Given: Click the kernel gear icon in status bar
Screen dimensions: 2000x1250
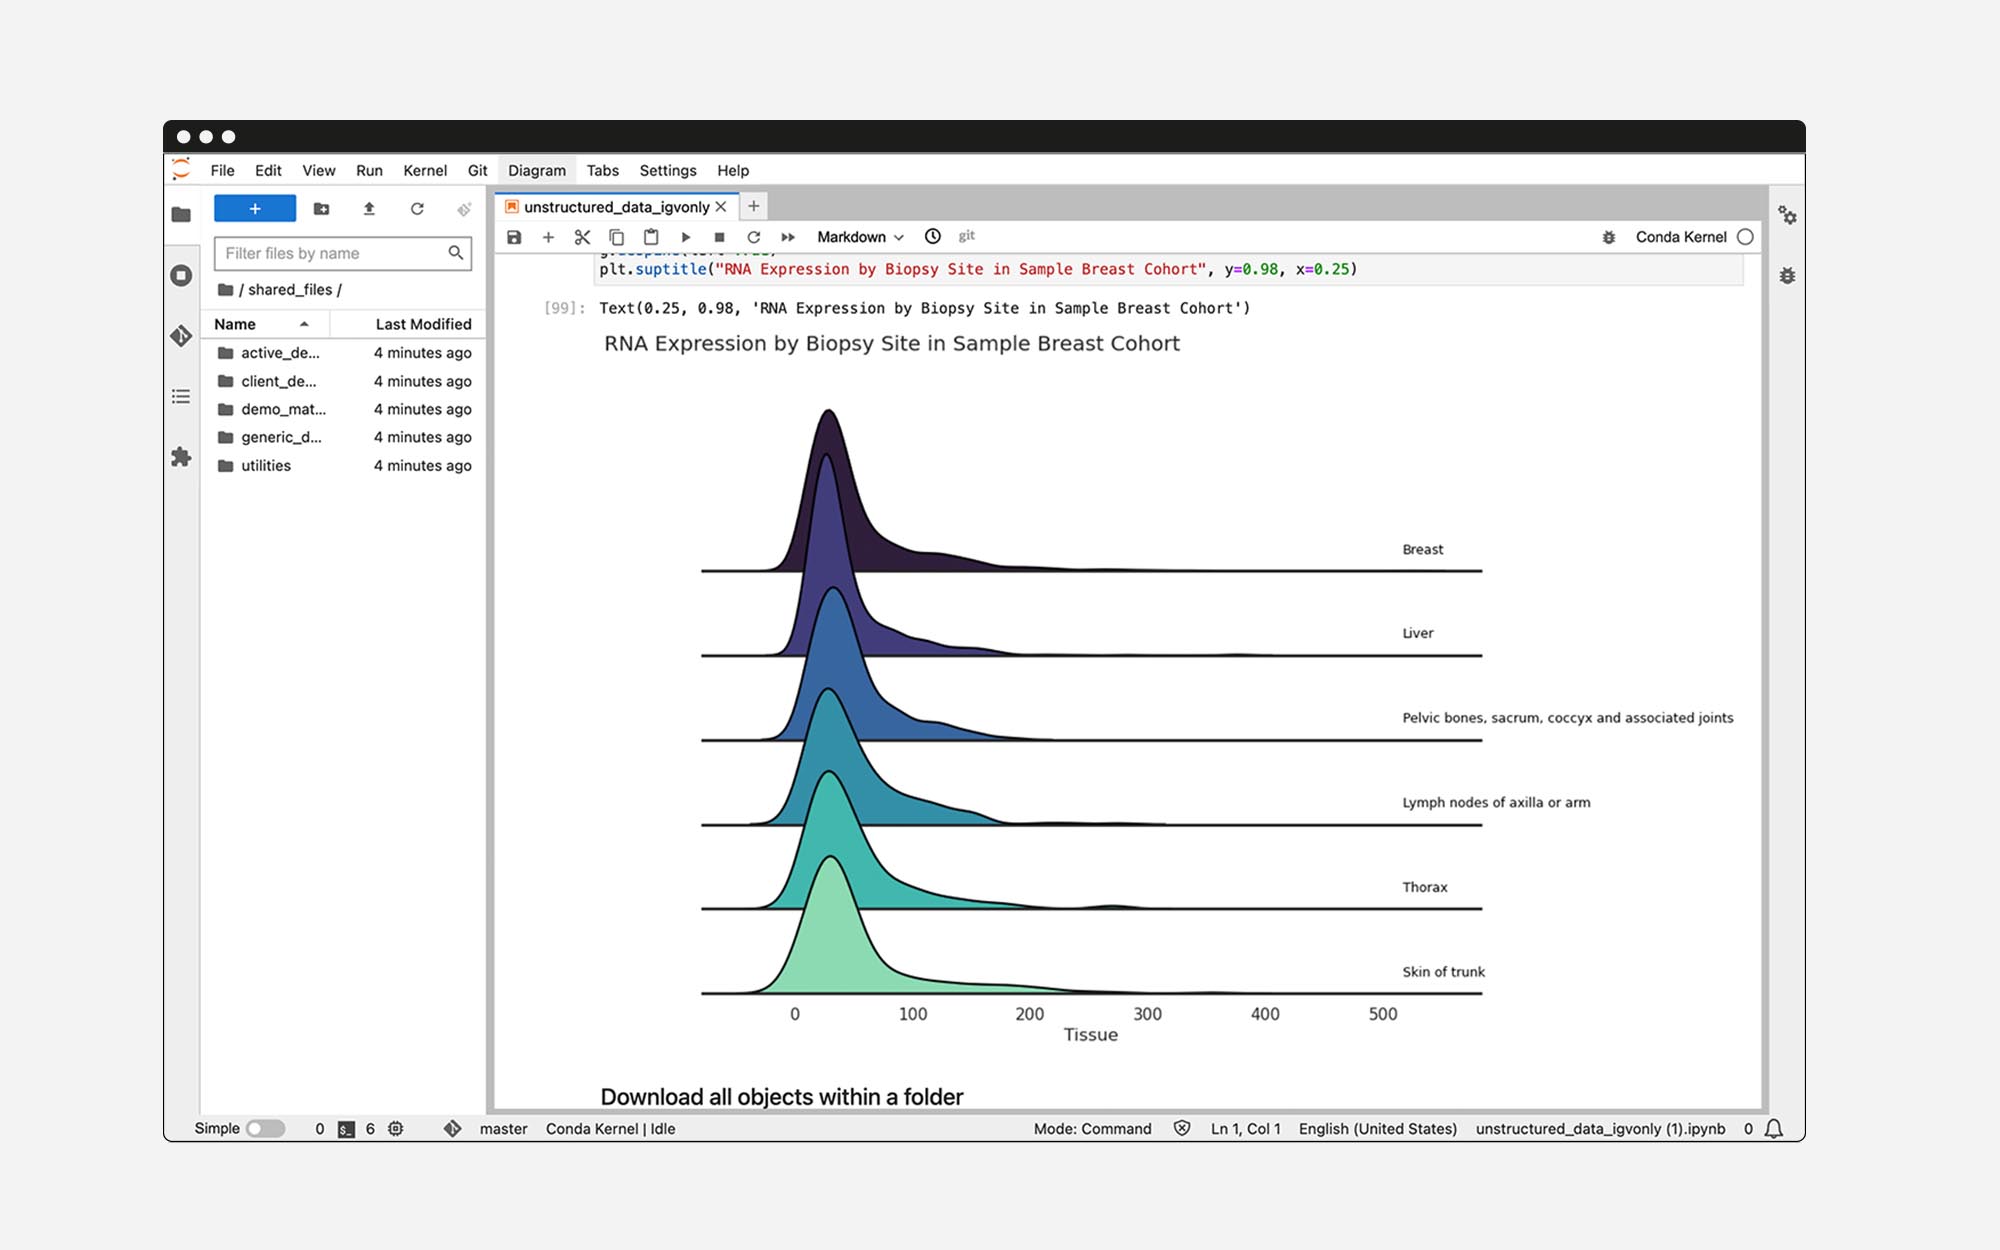Looking at the screenshot, I should [396, 1128].
